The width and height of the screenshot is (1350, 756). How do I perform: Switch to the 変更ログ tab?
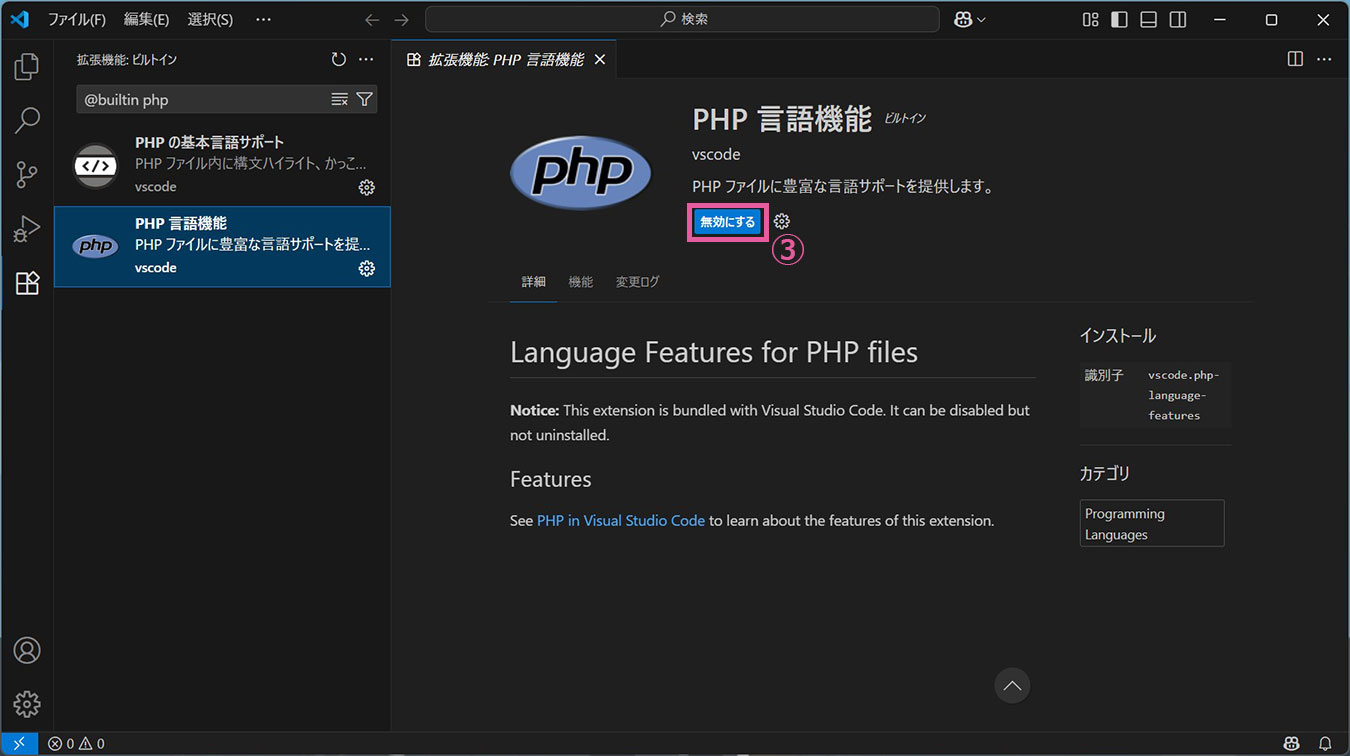638,282
